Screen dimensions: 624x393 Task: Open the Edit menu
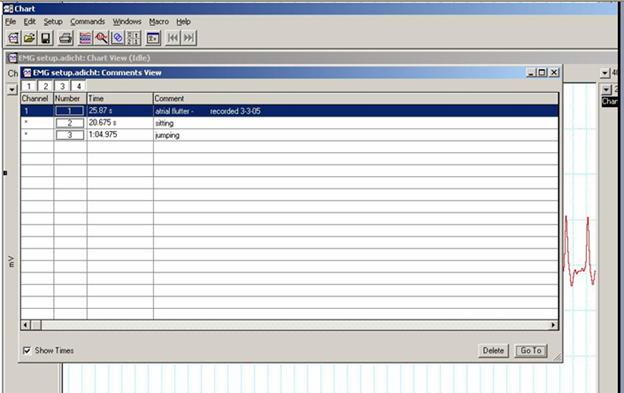tap(29, 21)
